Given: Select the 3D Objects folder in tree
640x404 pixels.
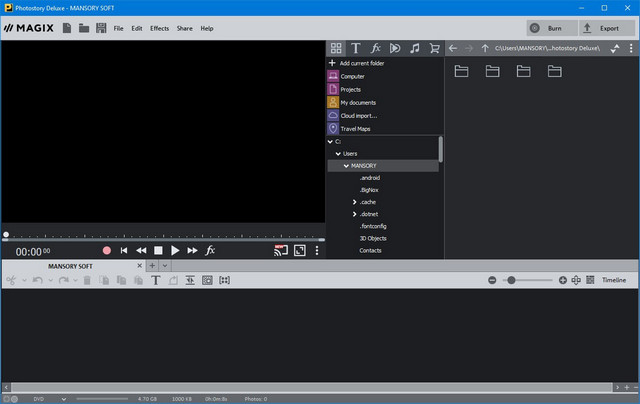Looking at the screenshot, I should click(x=372, y=238).
